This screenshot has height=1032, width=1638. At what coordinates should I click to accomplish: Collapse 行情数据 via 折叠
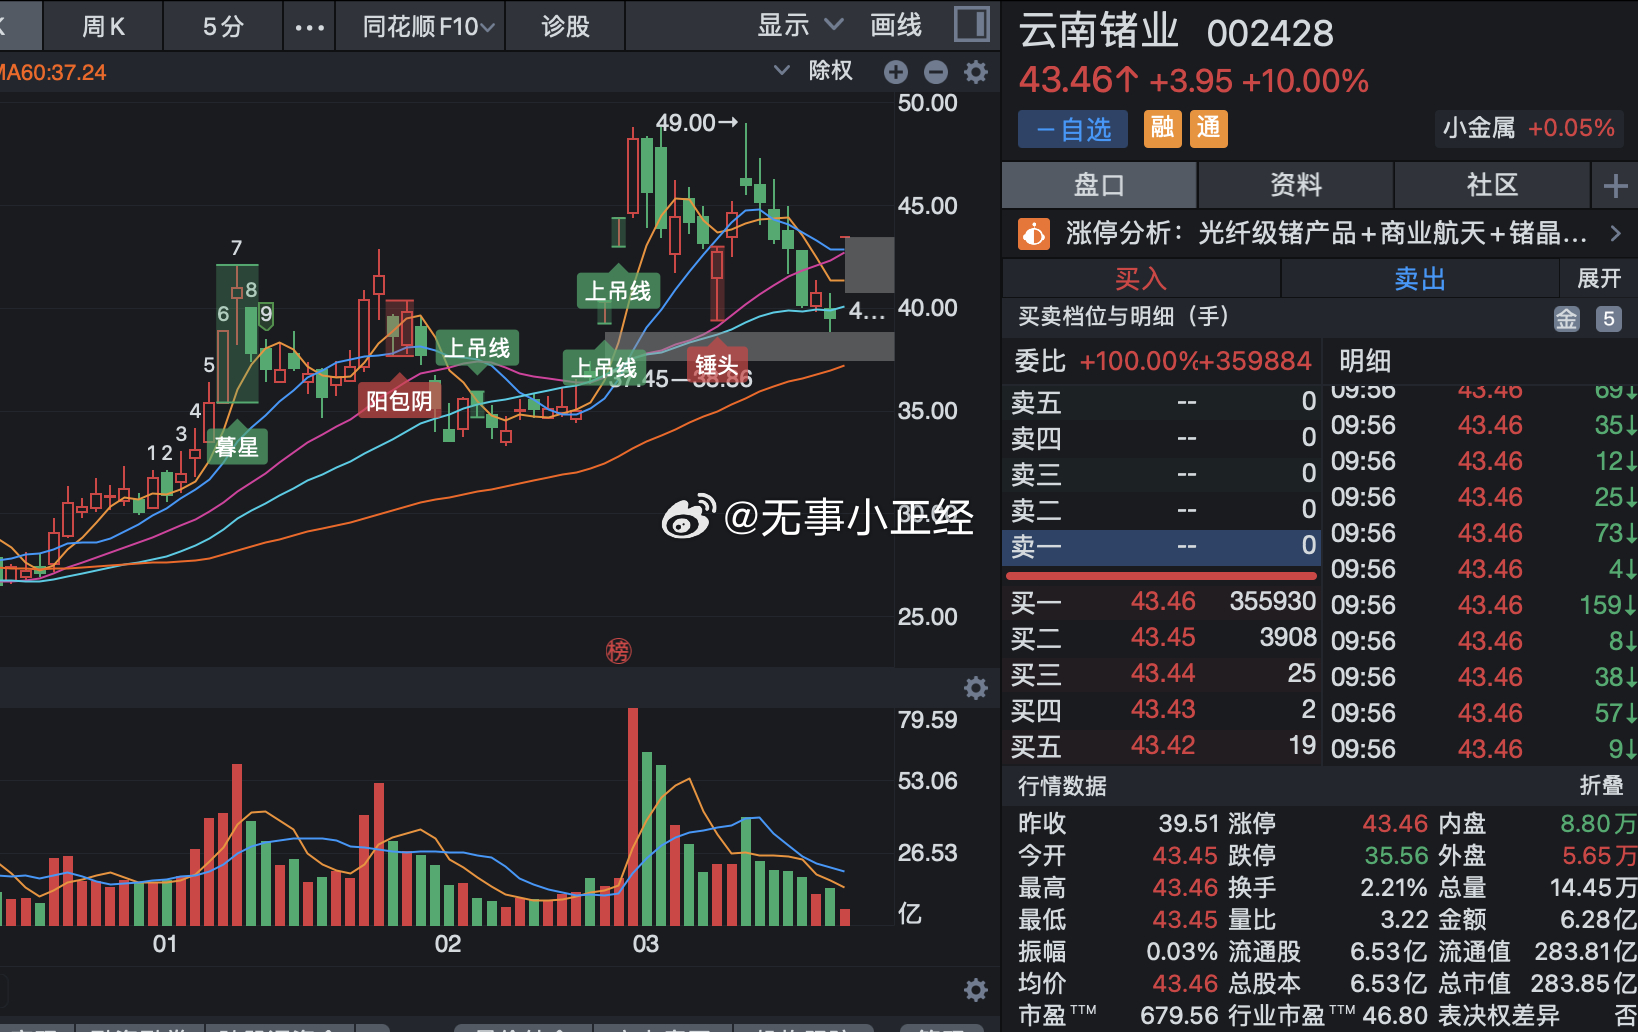[x=1601, y=787]
